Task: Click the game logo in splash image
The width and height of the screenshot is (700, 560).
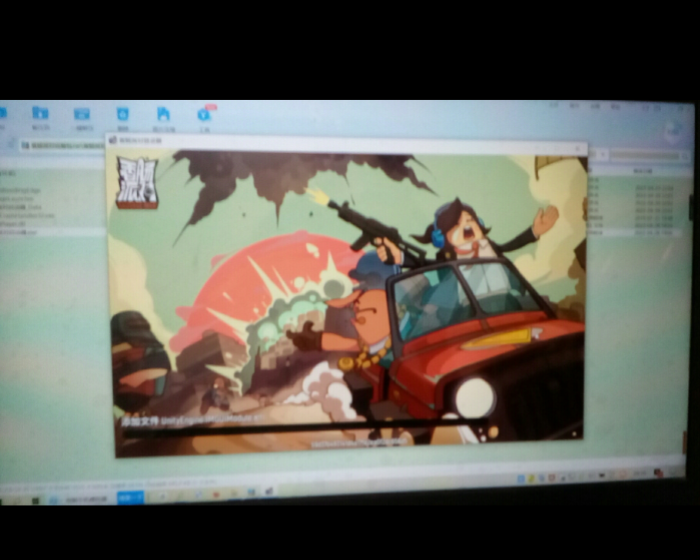Action: (x=137, y=183)
